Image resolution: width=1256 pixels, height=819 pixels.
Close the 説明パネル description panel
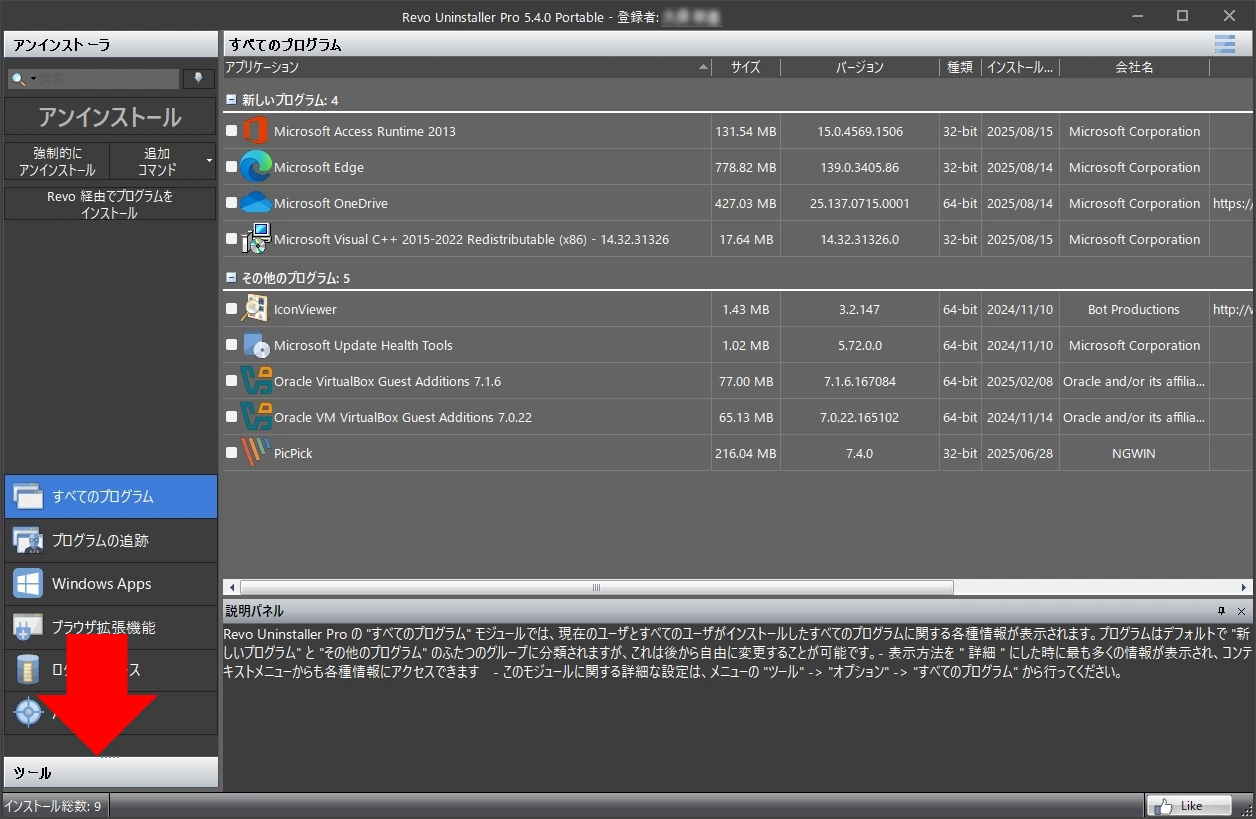1241,611
